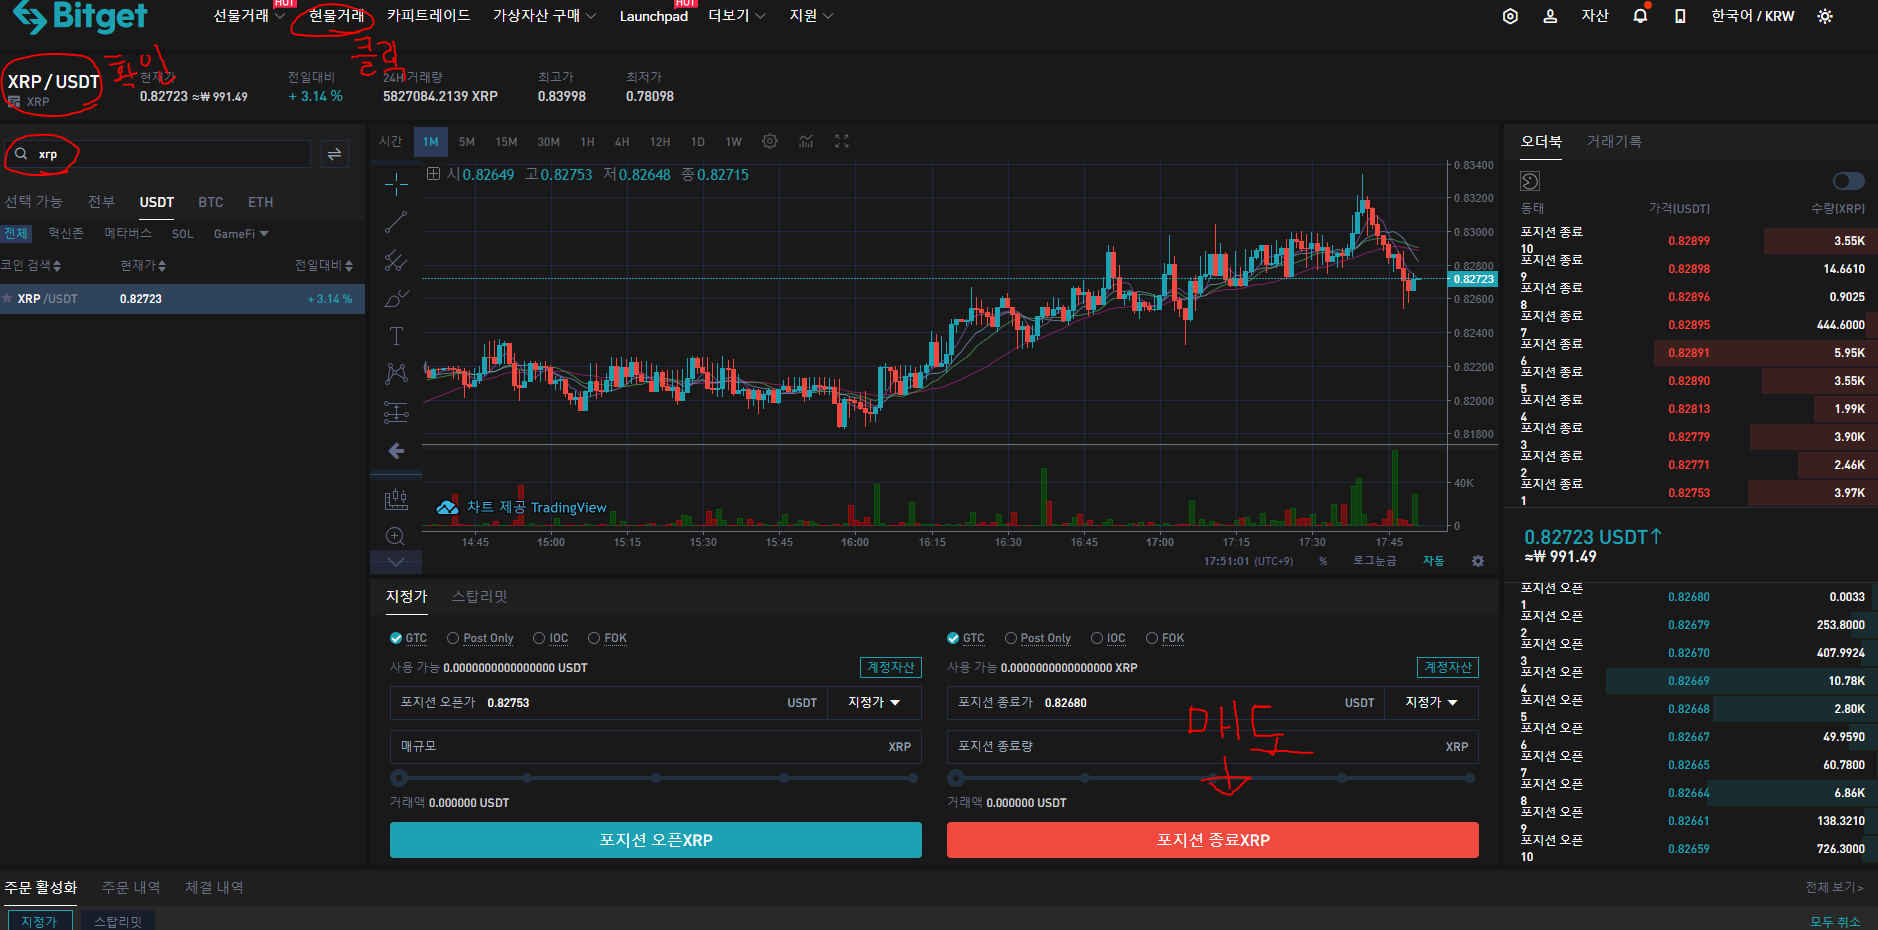Expand the 선물거래 menu dropdown
Viewport: 1878px width, 930px height.
(x=249, y=16)
